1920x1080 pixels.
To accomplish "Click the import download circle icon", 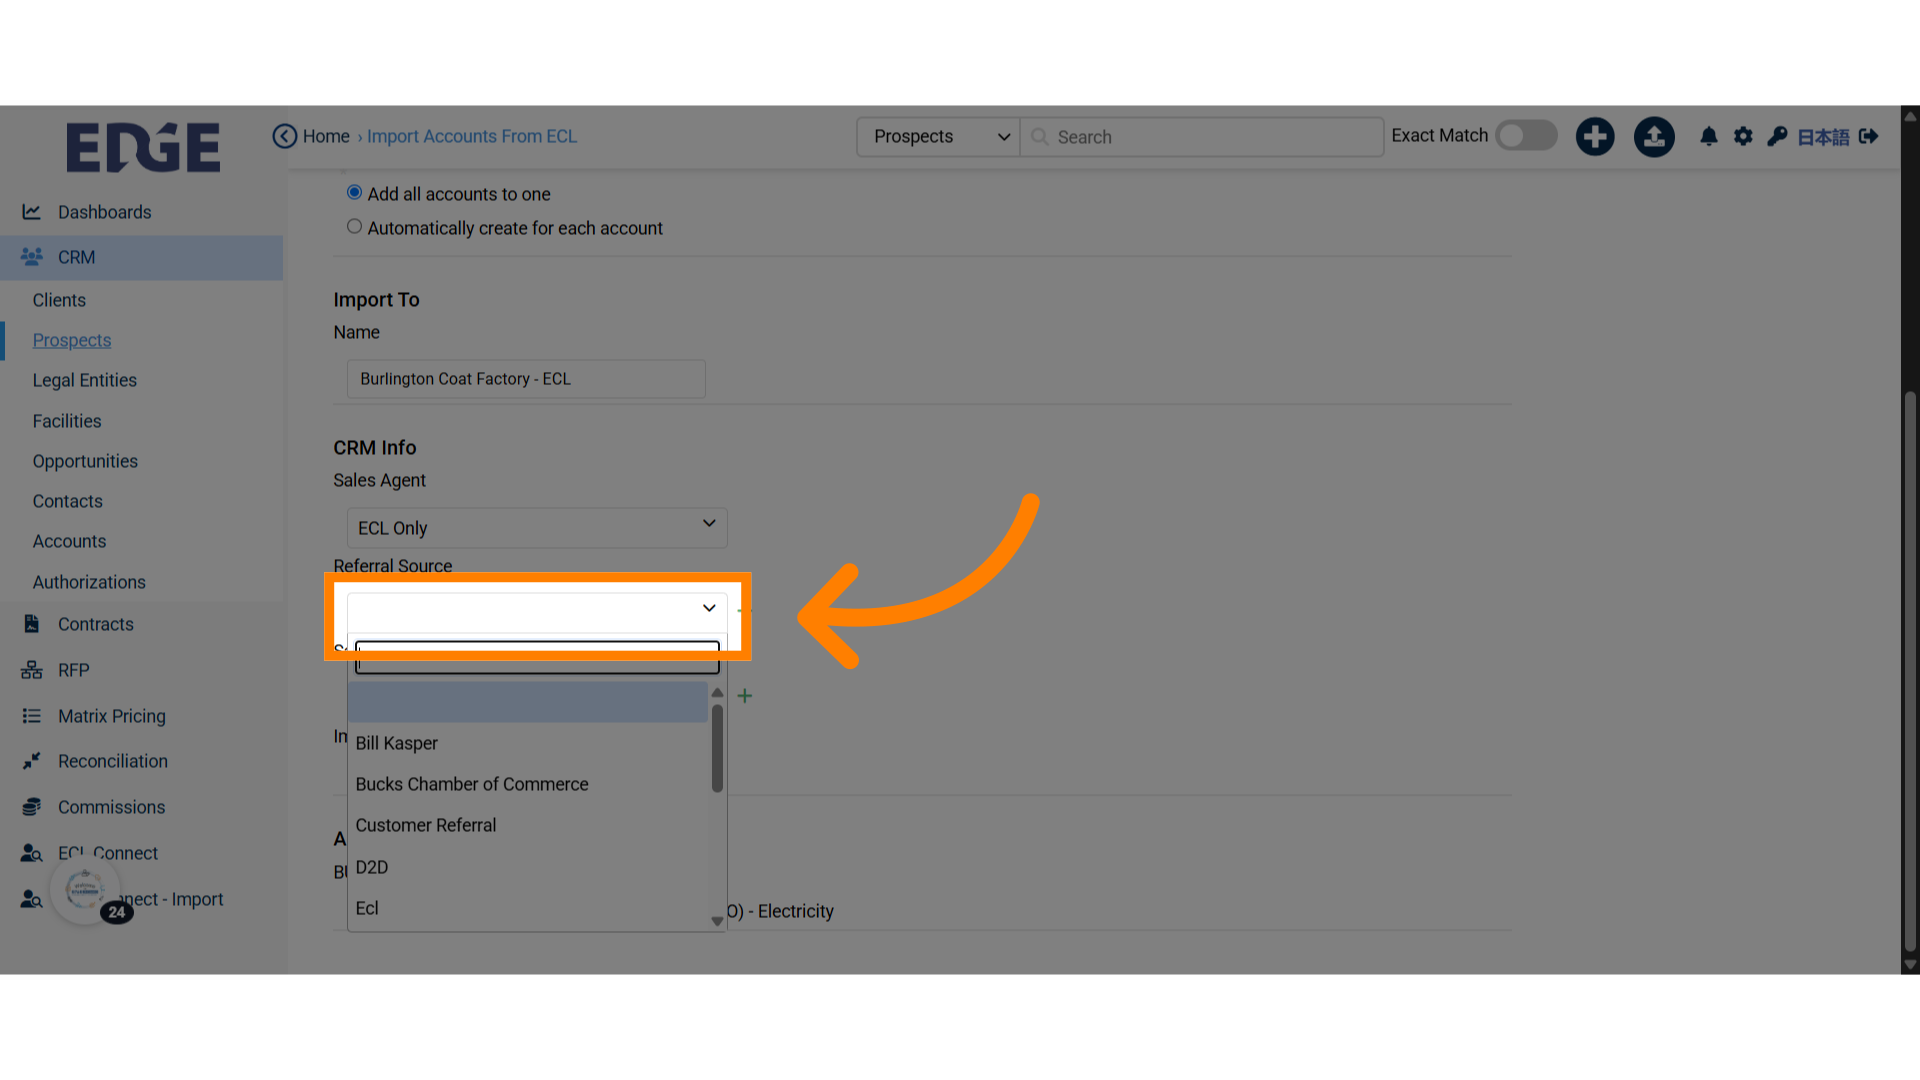I will click(x=1654, y=136).
